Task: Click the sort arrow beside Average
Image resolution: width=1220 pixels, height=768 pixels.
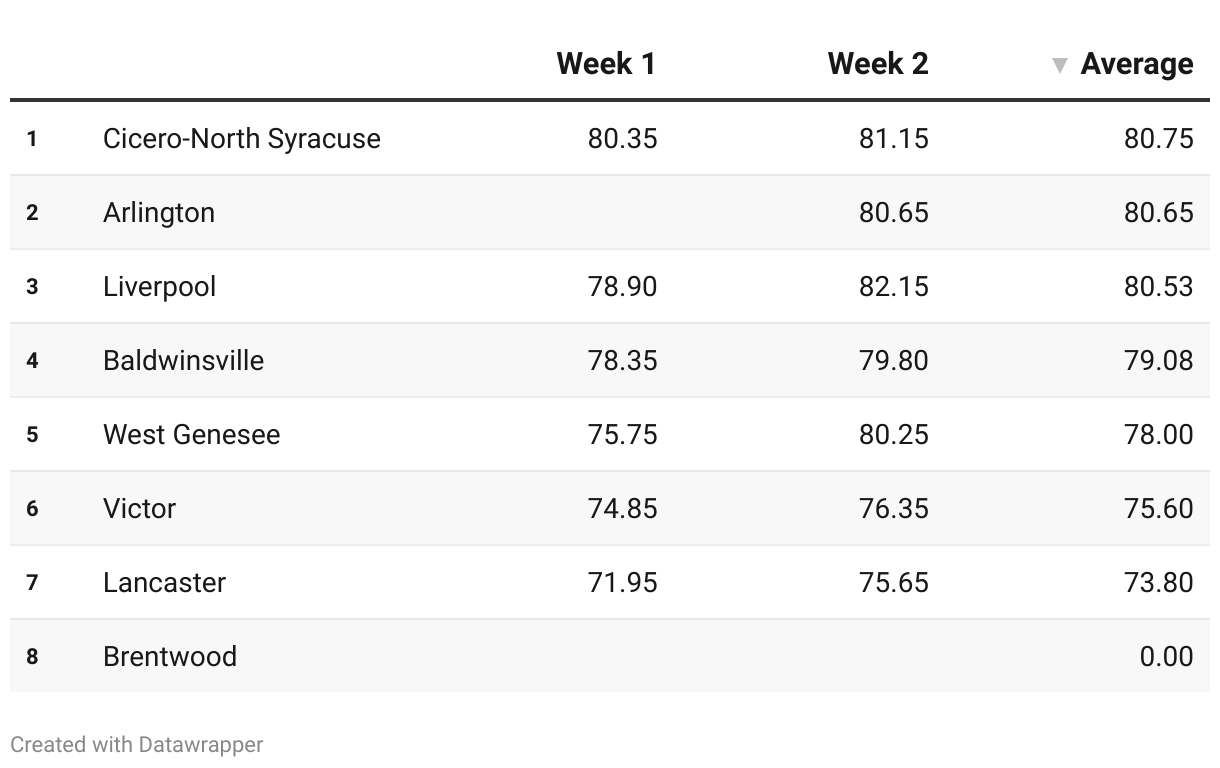Action: pyautogui.click(x=1060, y=66)
